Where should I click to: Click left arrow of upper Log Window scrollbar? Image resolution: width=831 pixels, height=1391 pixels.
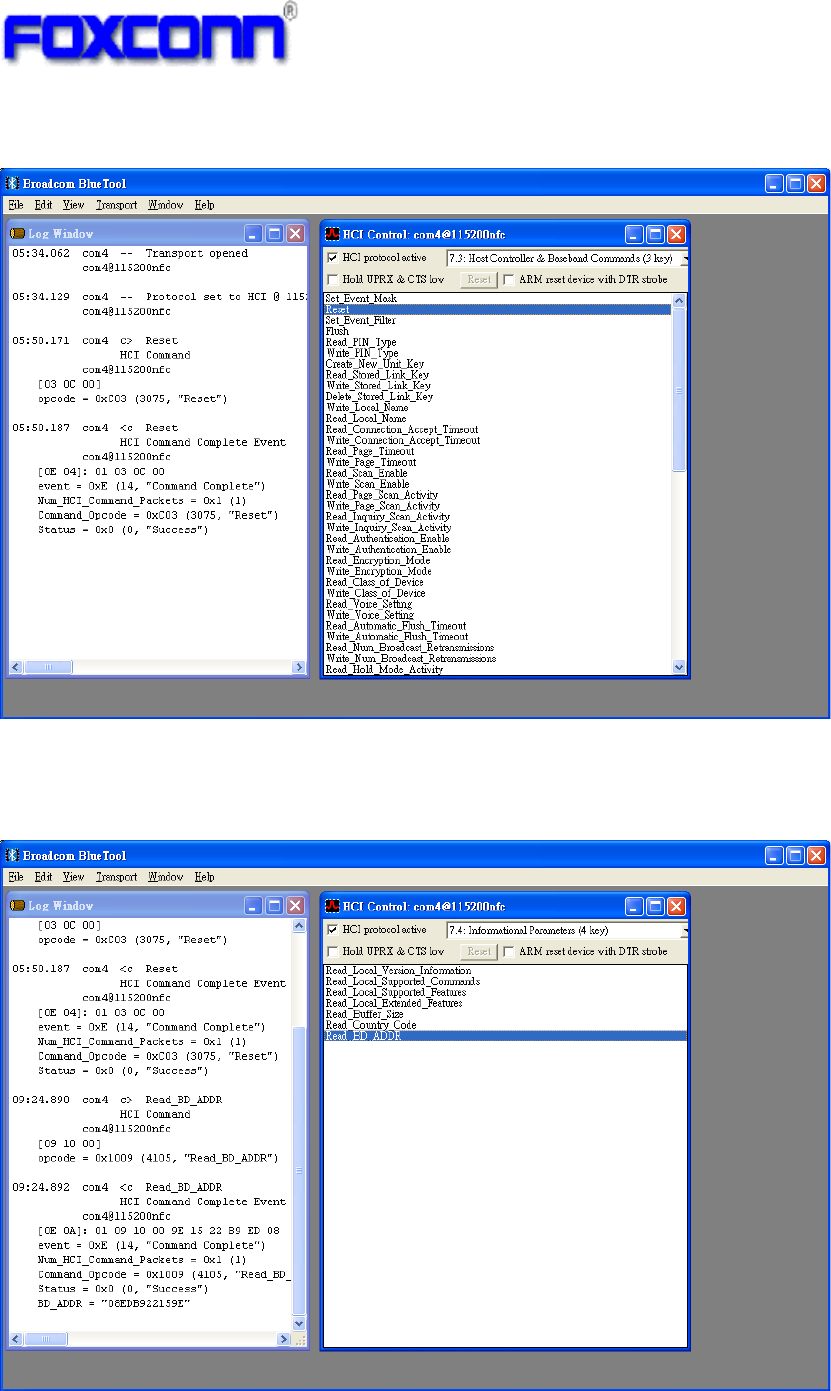coord(16,667)
